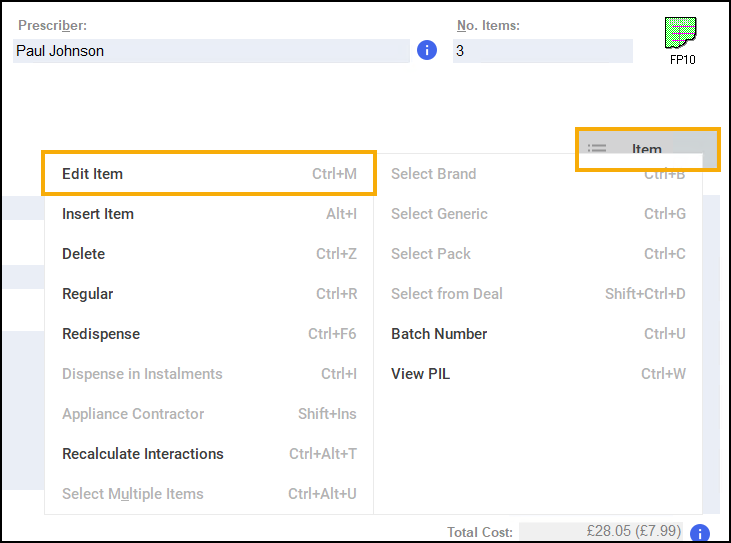This screenshot has width=731, height=543.
Task: Click Recalculate Interactions menu entry
Action: click(208, 454)
